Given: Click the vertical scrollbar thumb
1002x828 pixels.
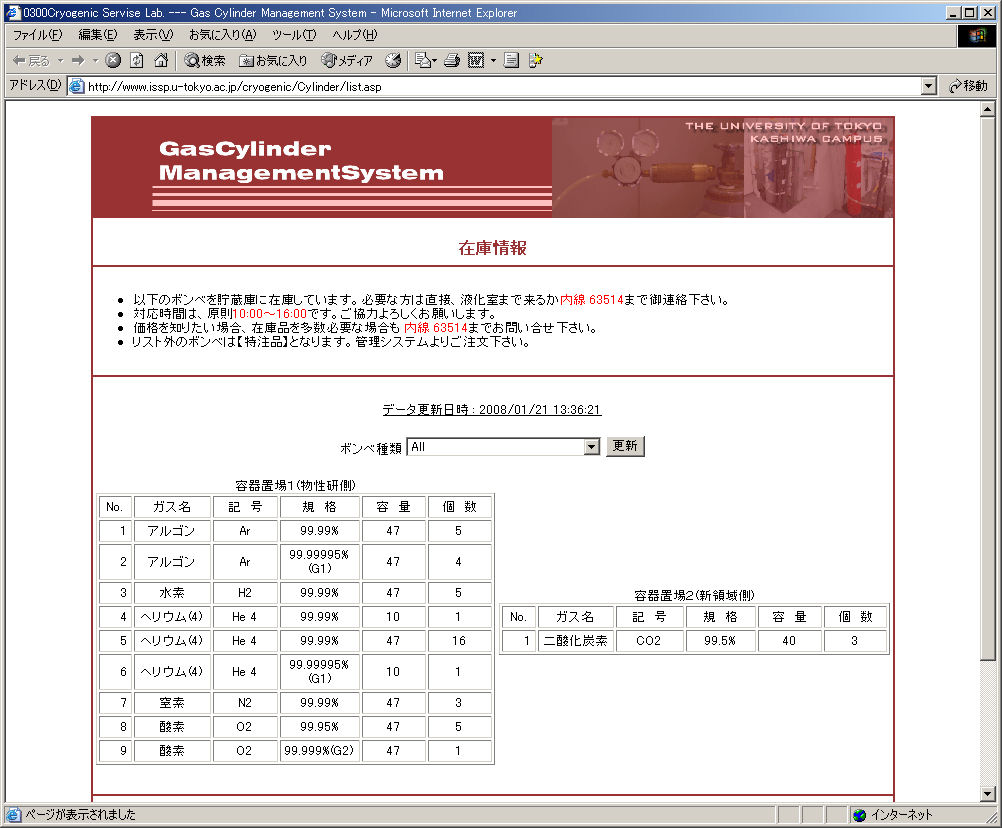Looking at the screenshot, I should click(987, 388).
